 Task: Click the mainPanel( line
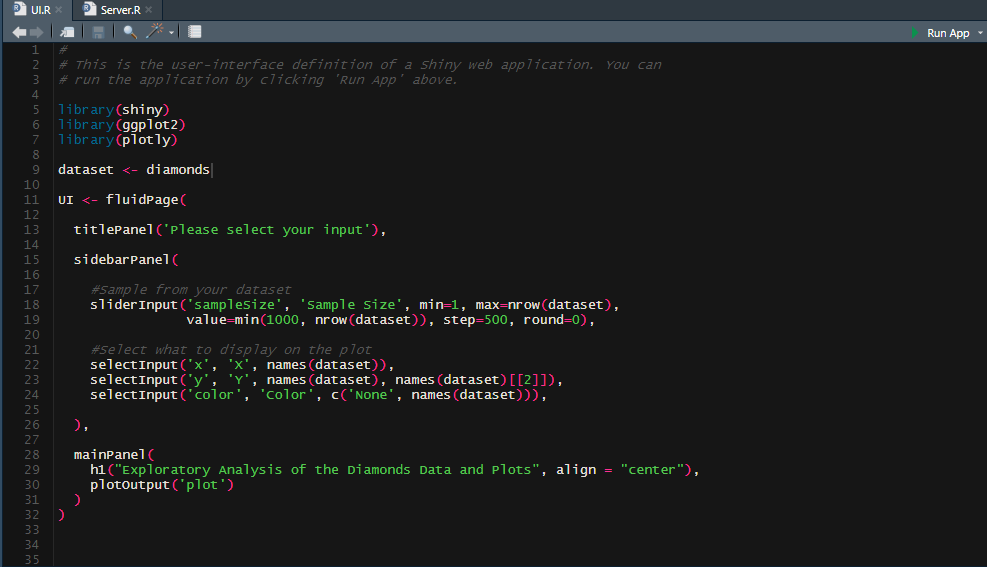(x=114, y=455)
